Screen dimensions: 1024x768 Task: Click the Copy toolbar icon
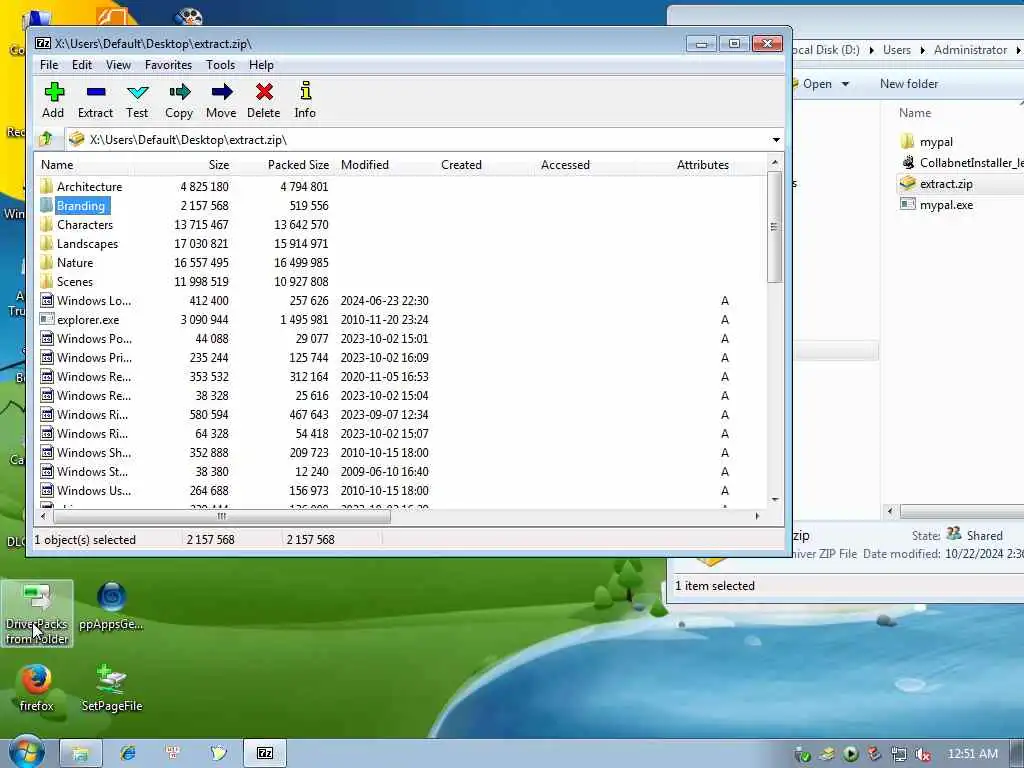179,100
